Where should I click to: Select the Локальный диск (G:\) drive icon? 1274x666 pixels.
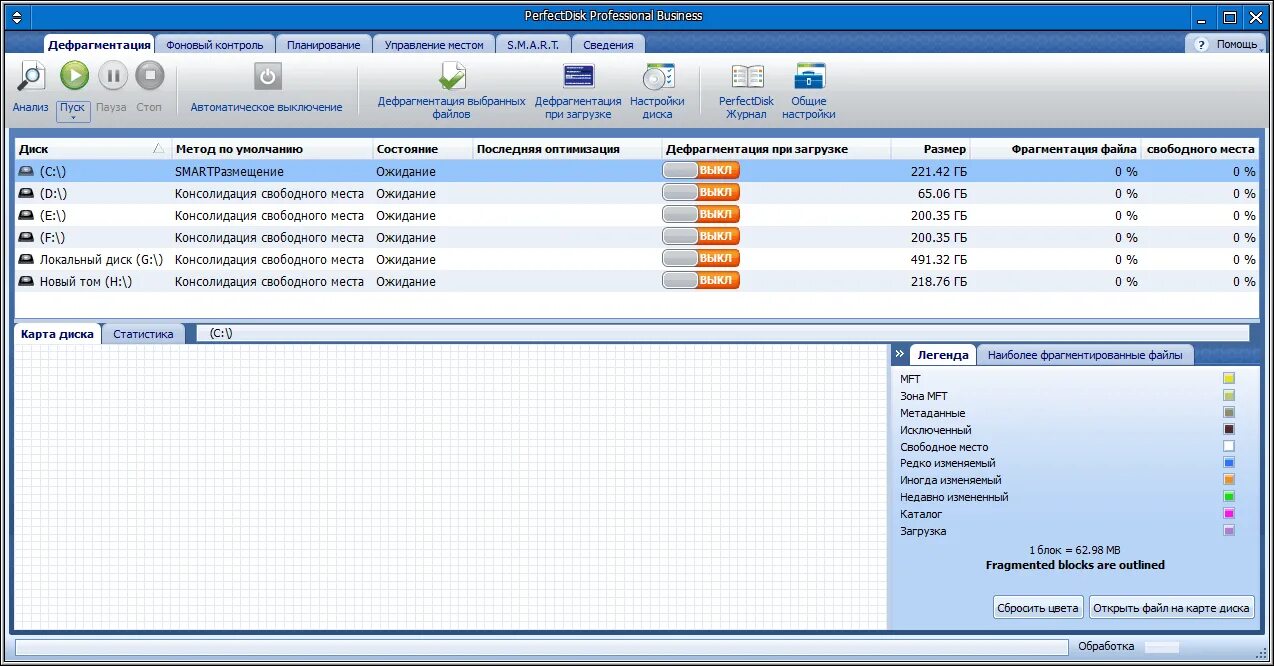click(x=27, y=260)
